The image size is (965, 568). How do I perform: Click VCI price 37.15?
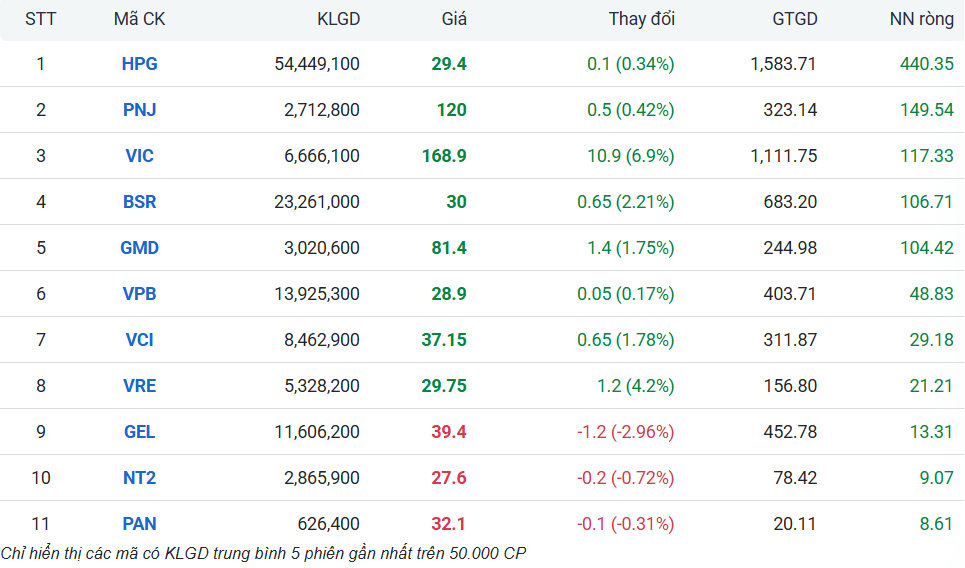(x=444, y=340)
